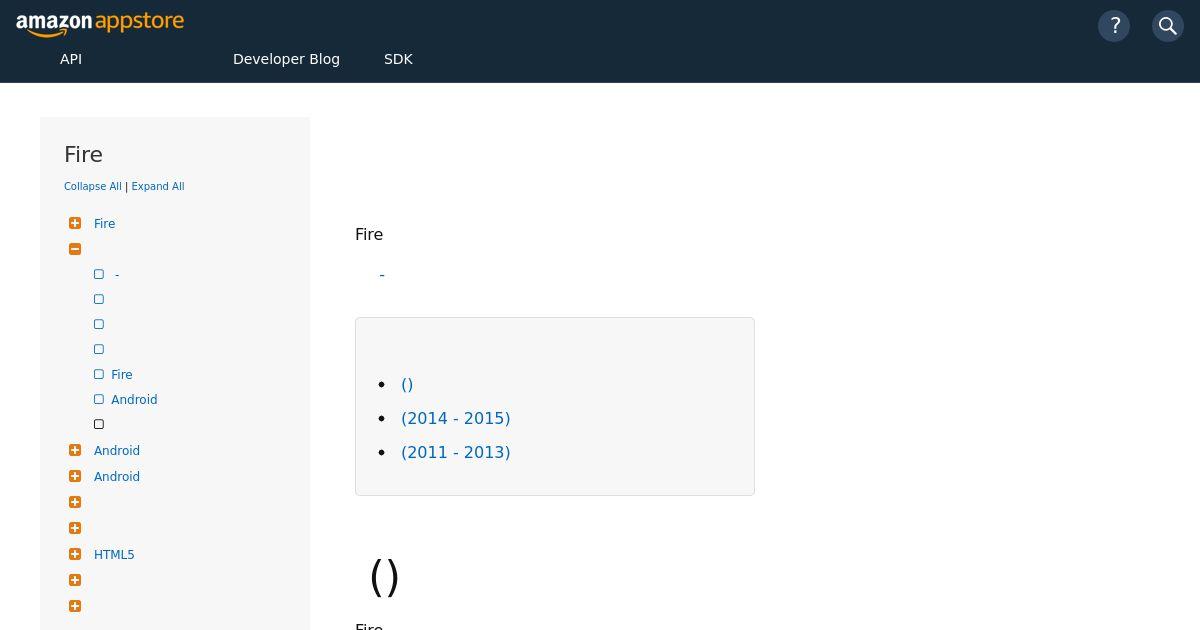Open the Developer Blog navigation item
Image resolution: width=1200 pixels, height=630 pixels.
tap(286, 59)
